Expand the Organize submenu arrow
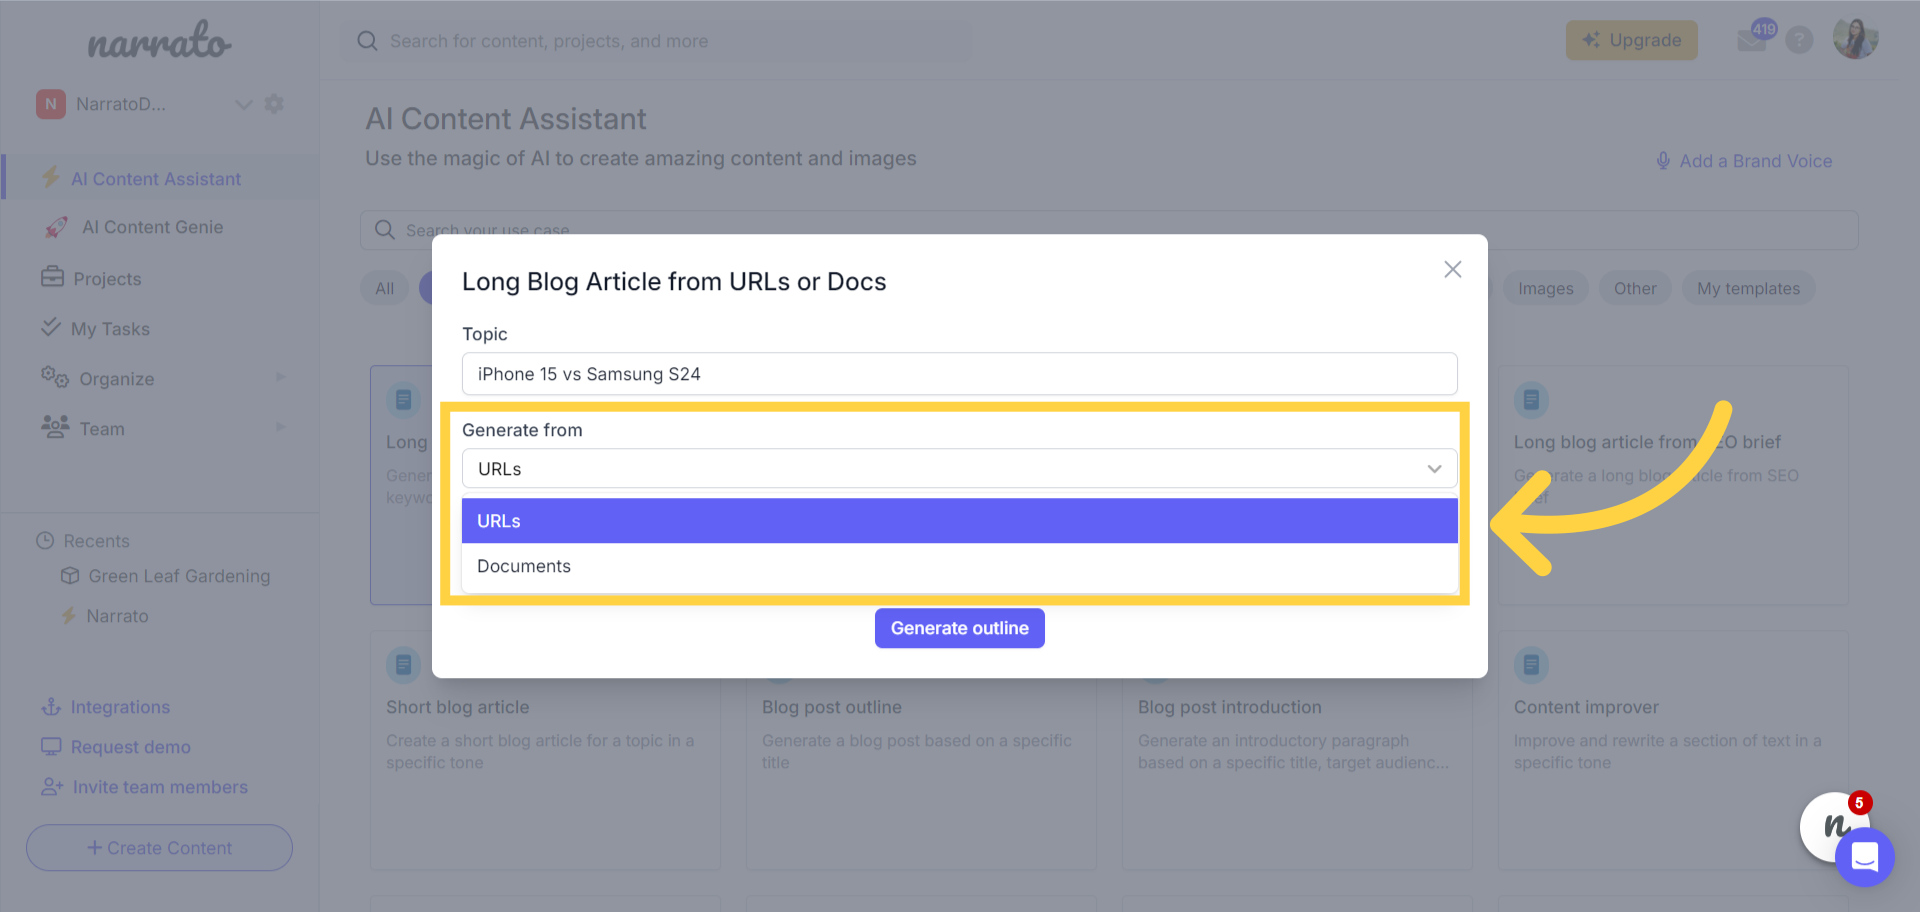Viewport: 1920px width, 912px height. pyautogui.click(x=281, y=377)
